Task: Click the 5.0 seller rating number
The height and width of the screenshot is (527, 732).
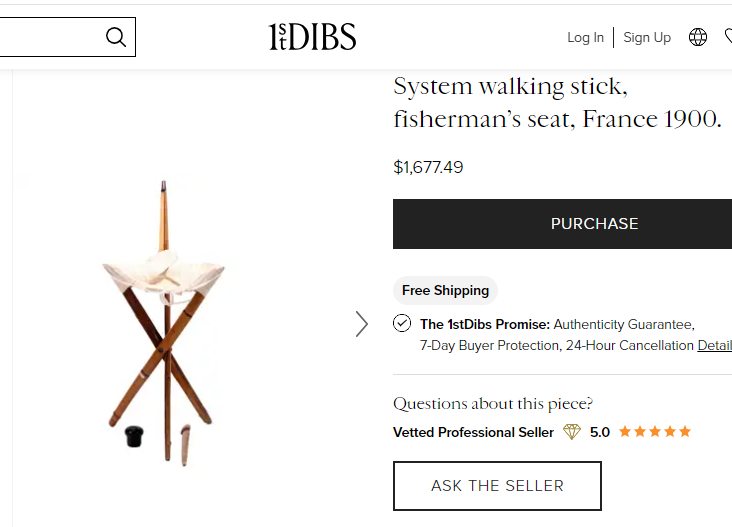Action: [600, 432]
